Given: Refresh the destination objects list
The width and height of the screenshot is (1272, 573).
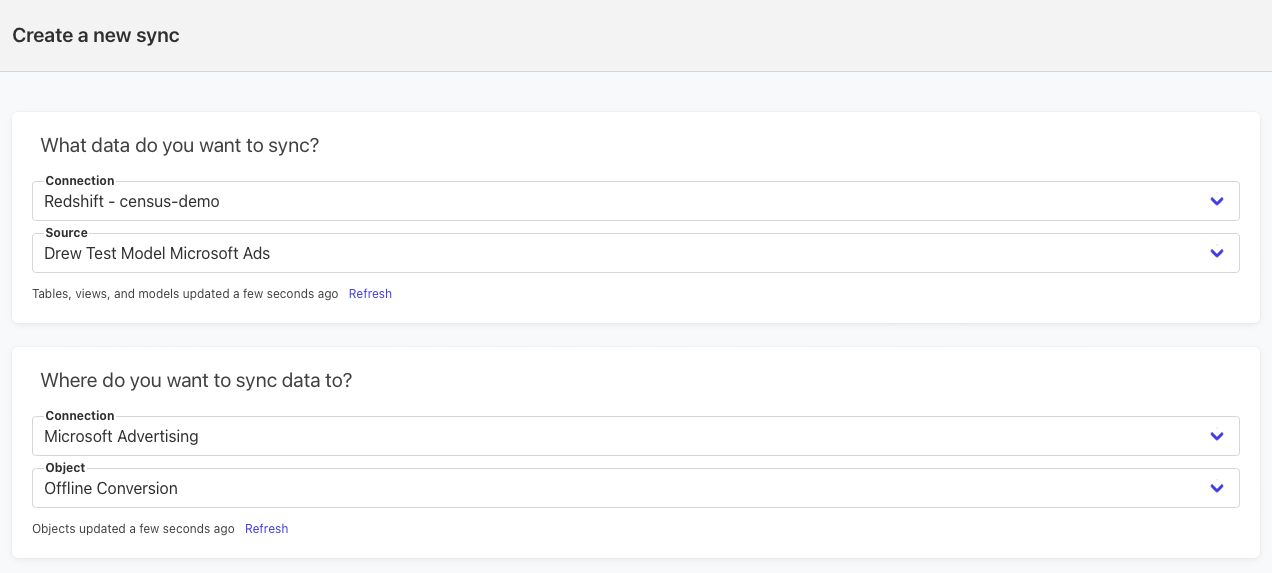Looking at the screenshot, I should pos(266,529).
